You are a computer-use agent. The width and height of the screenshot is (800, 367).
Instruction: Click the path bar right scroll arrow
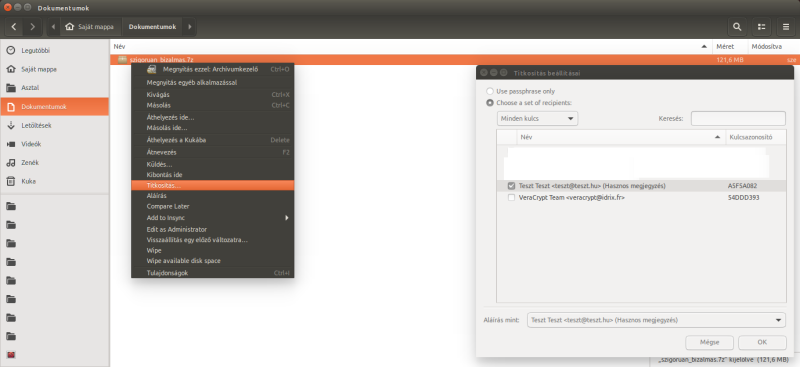point(190,27)
